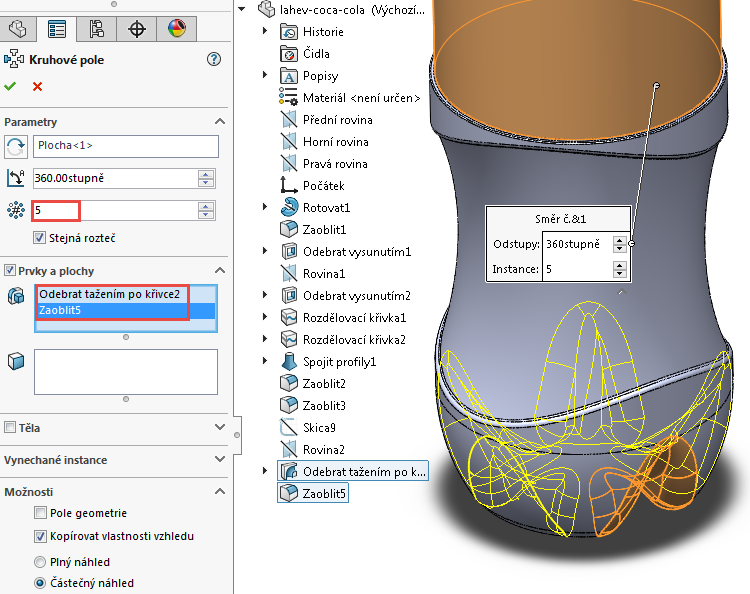This screenshot has height=594, width=750.
Task: Select the Rovina2 plane
Action: pos(324,450)
